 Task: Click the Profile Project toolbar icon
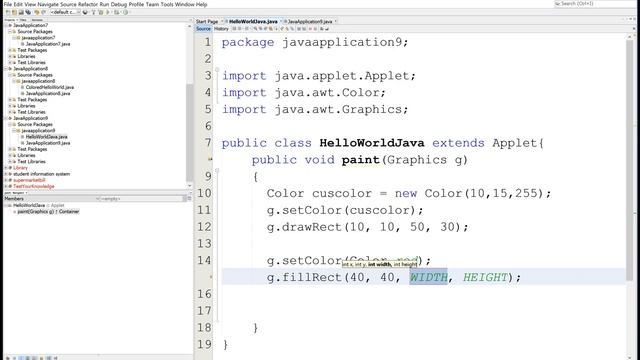(x=125, y=12)
